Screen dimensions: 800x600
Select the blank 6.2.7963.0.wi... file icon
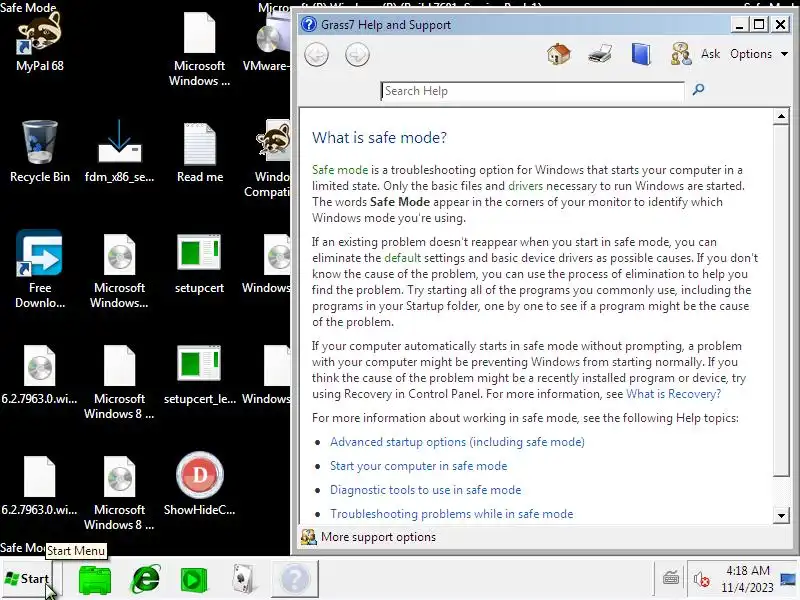[40, 486]
